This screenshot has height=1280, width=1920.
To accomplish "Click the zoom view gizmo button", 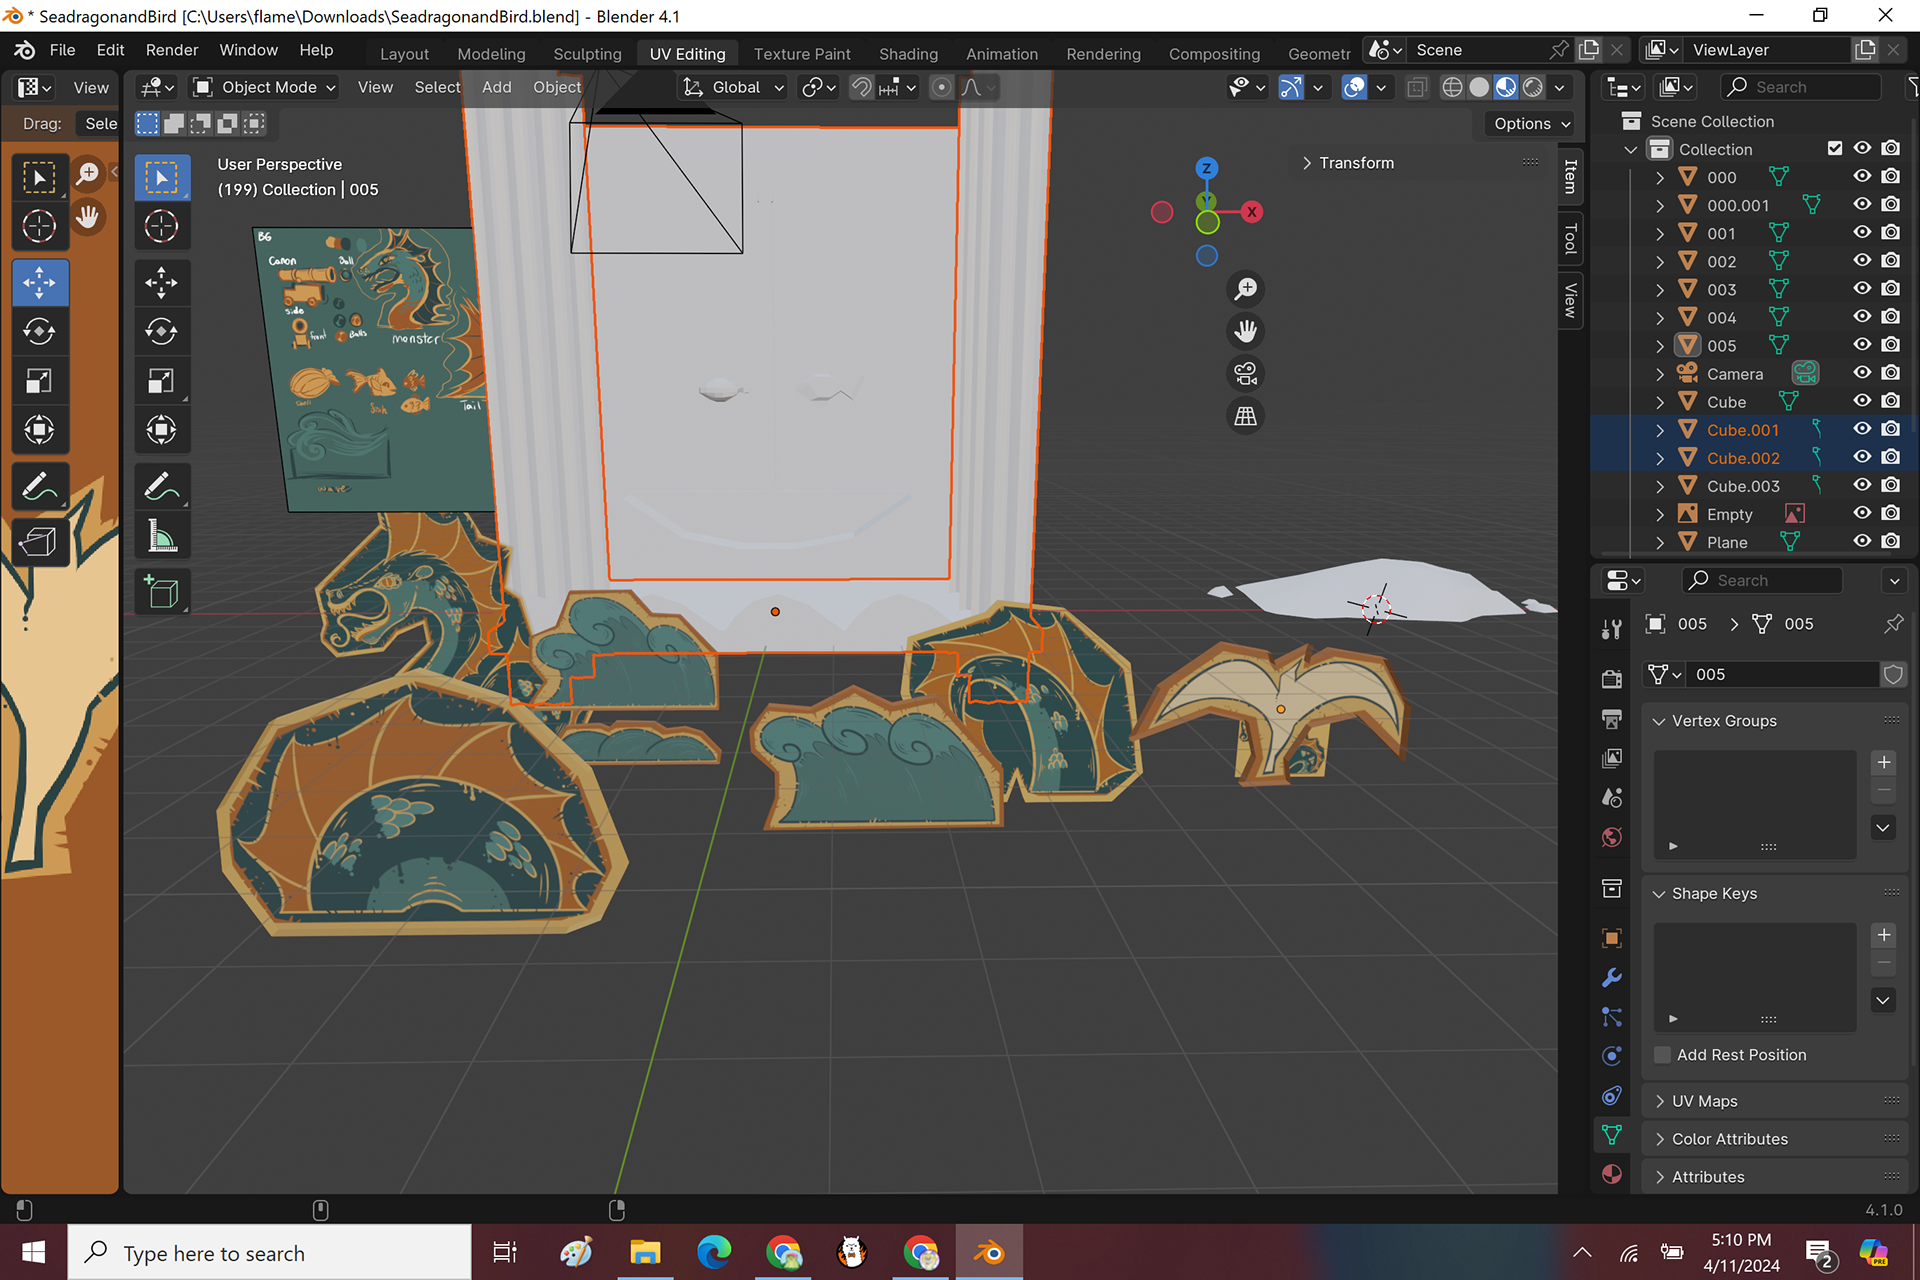I will click(1245, 289).
